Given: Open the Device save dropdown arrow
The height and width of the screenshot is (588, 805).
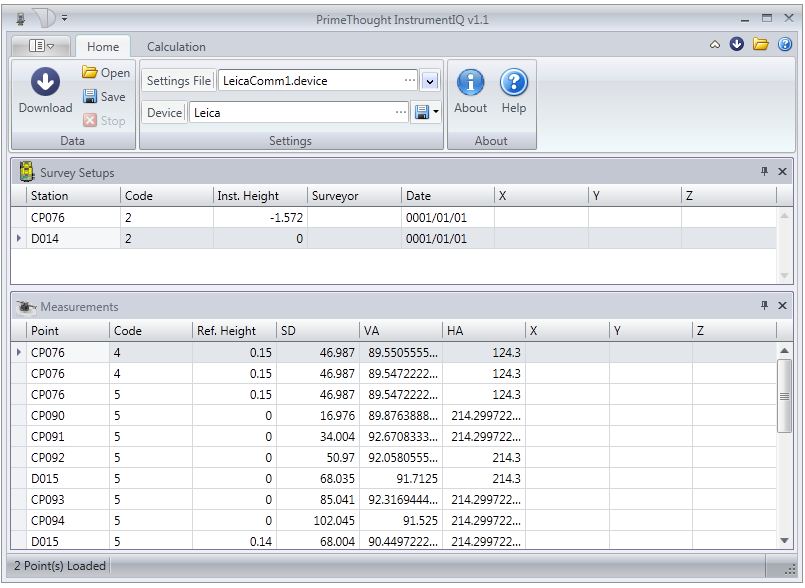Looking at the screenshot, I should pos(436,113).
